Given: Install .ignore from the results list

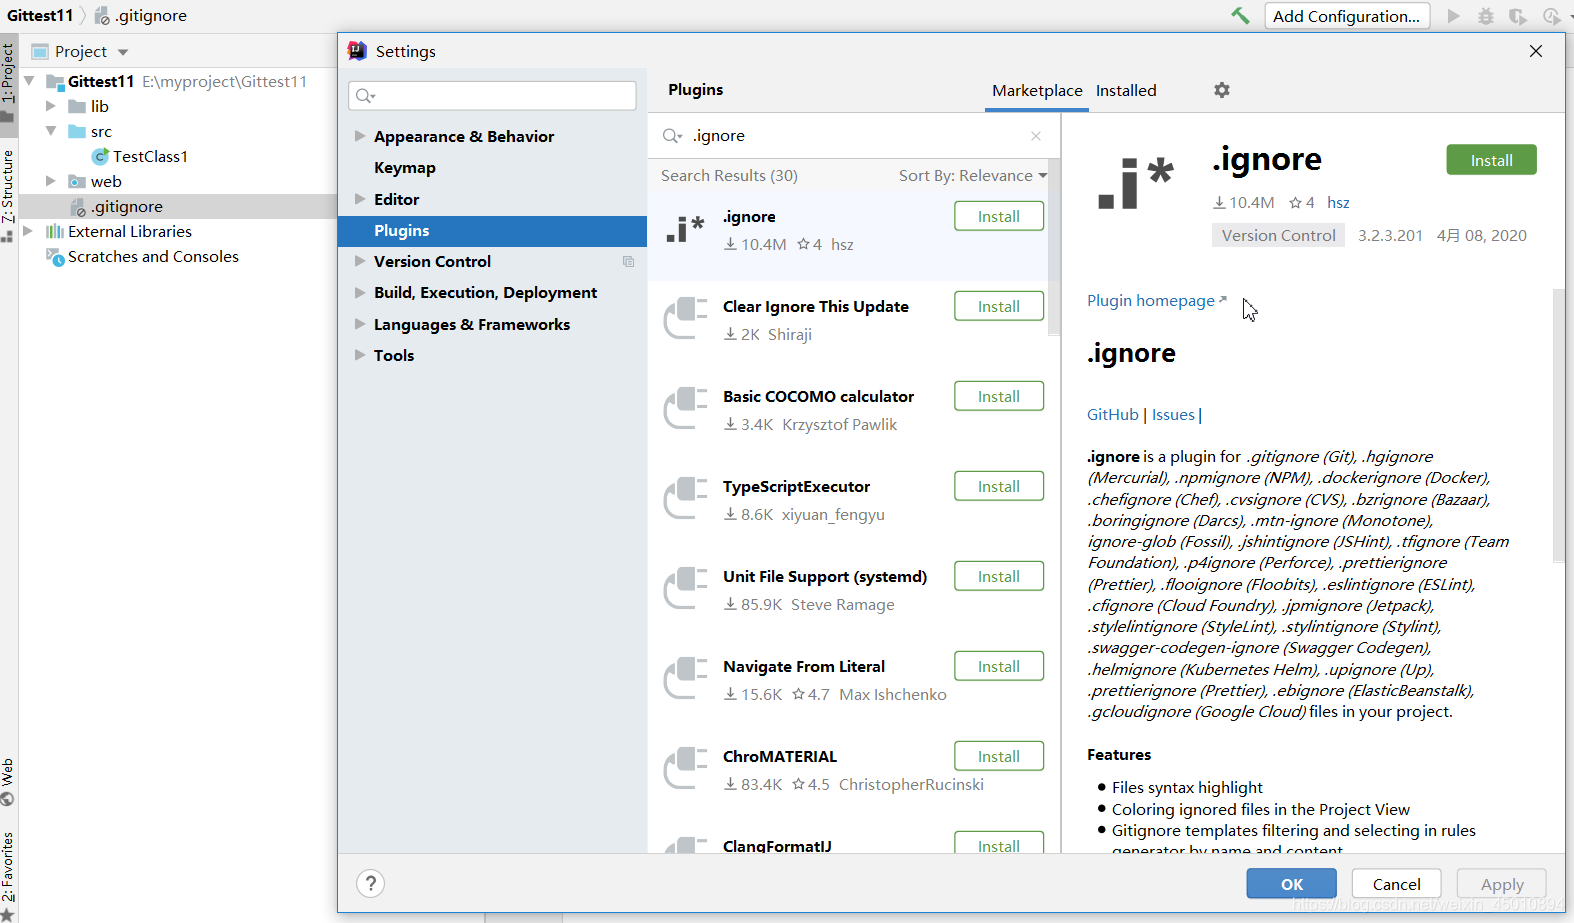Looking at the screenshot, I should tap(999, 216).
